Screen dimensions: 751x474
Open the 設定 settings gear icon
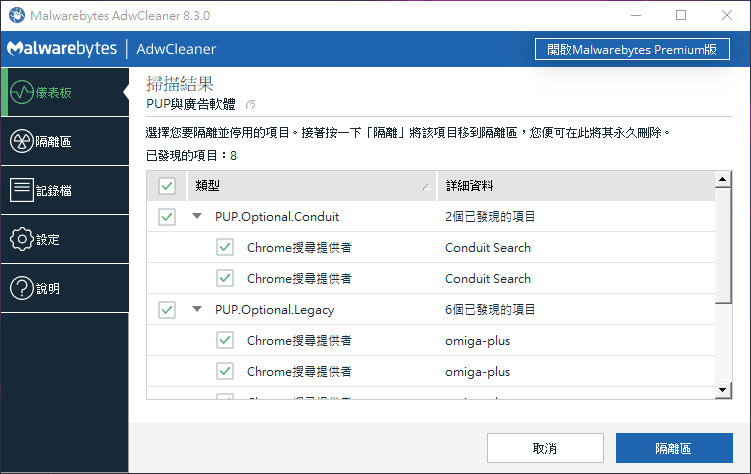(x=22, y=239)
